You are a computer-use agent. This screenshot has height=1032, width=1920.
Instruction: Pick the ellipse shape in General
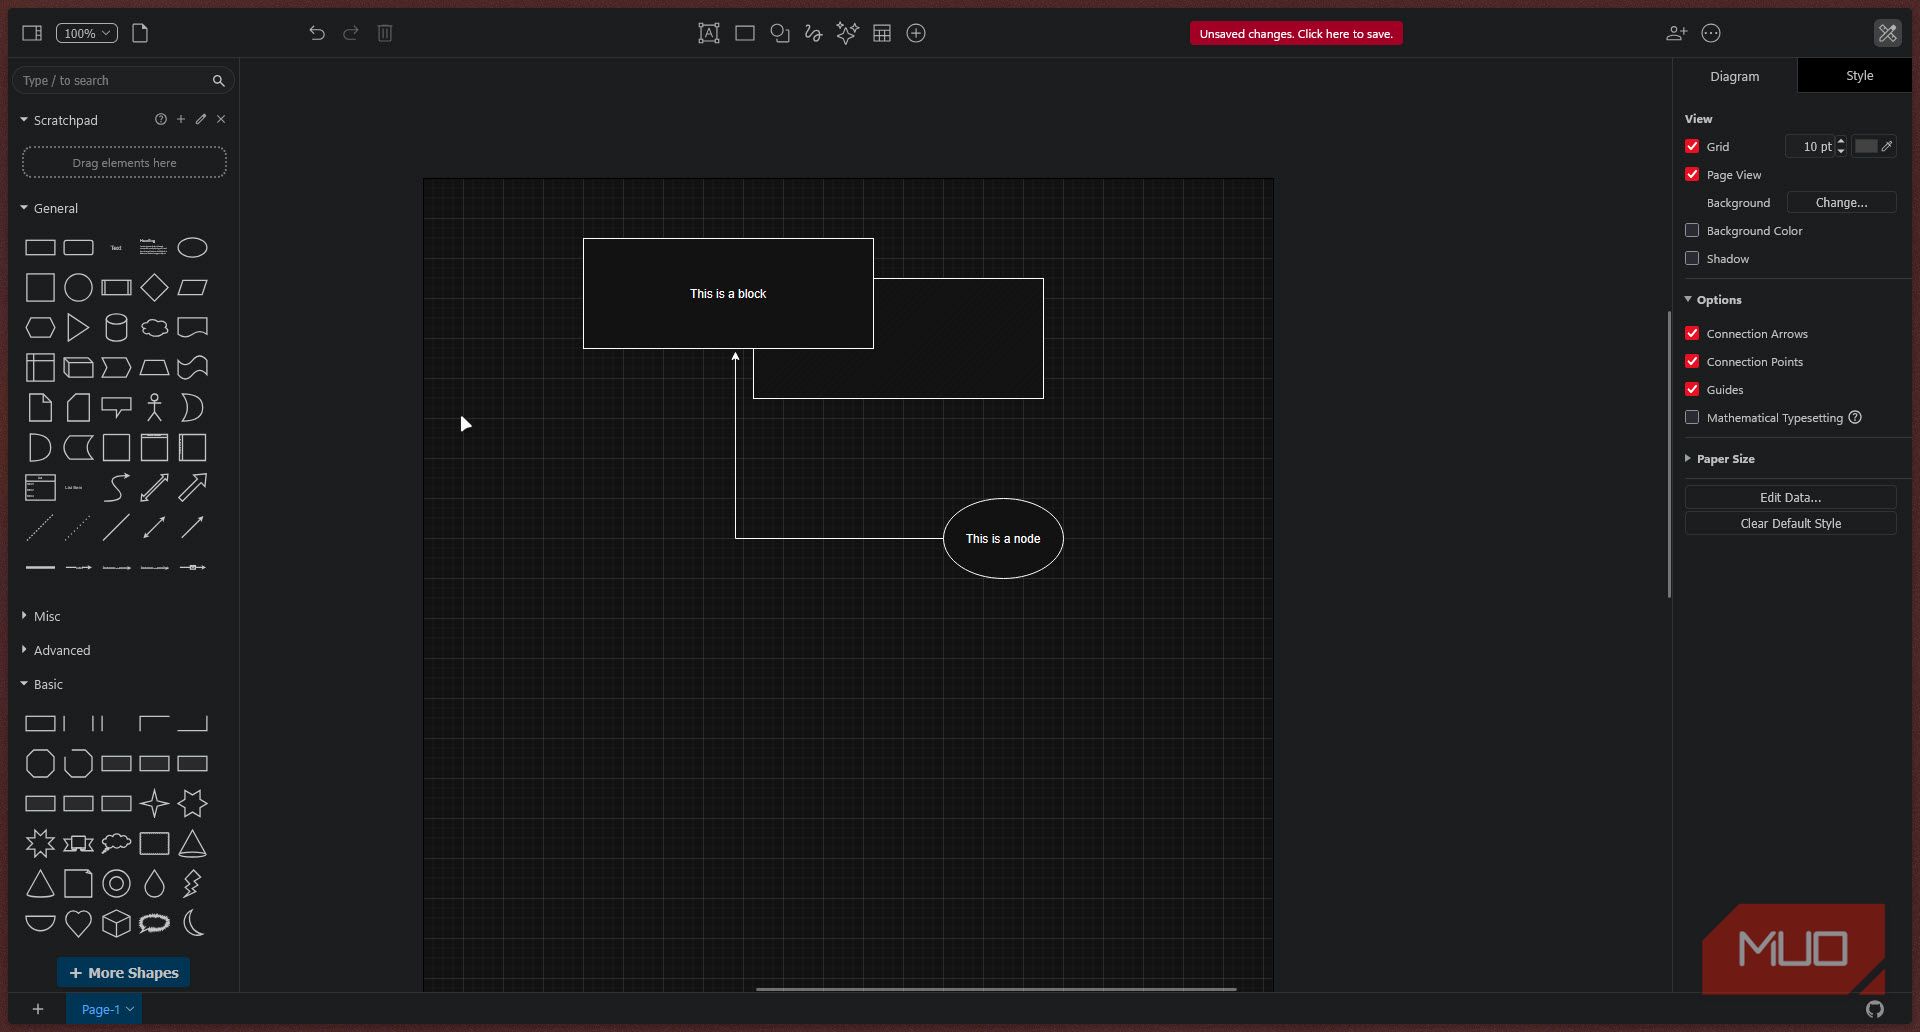pos(192,247)
